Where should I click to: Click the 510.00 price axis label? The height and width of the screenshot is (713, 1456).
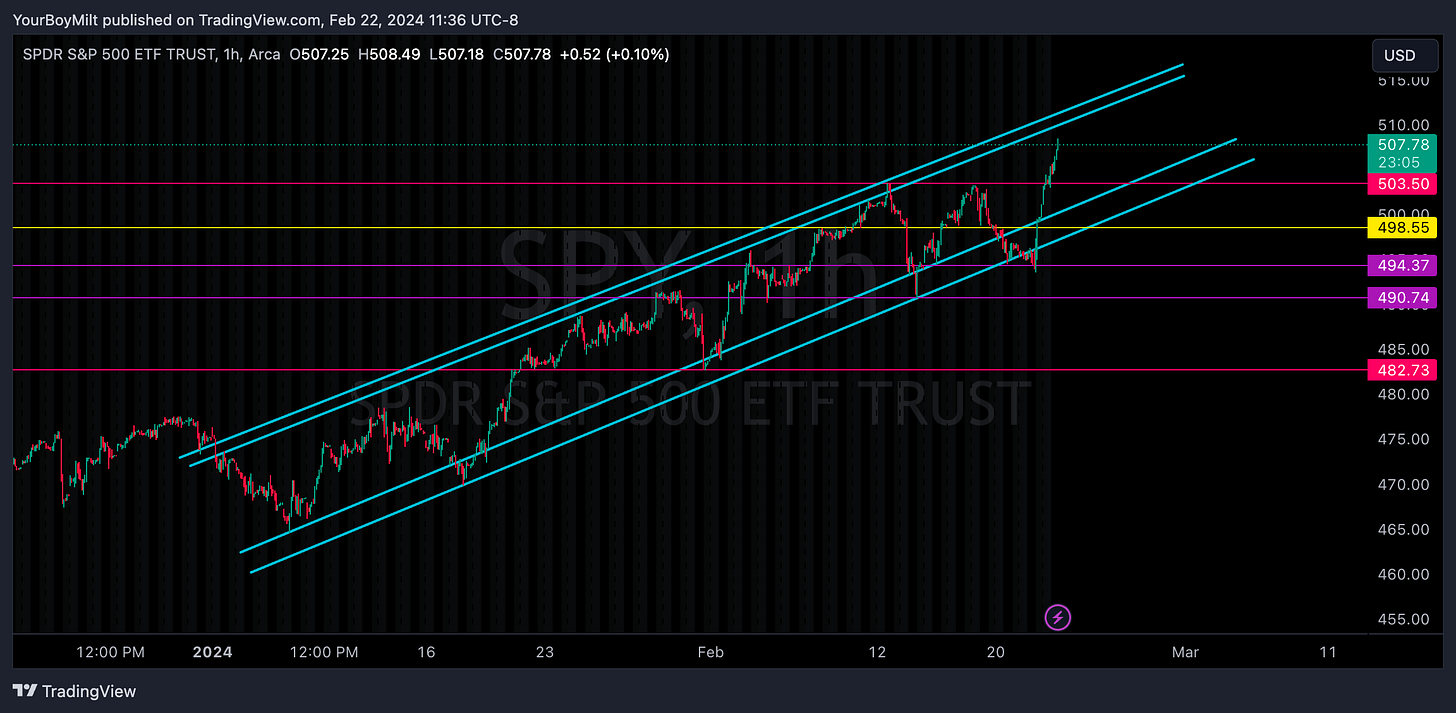[x=1402, y=125]
